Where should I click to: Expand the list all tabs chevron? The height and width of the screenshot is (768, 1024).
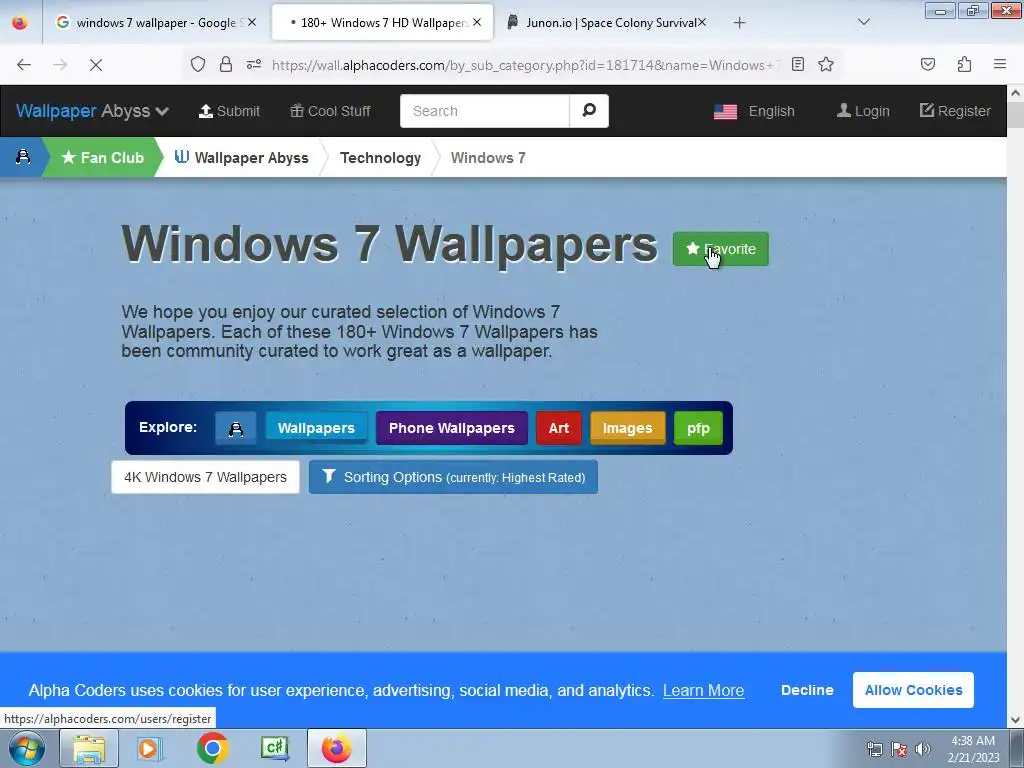pos(863,22)
